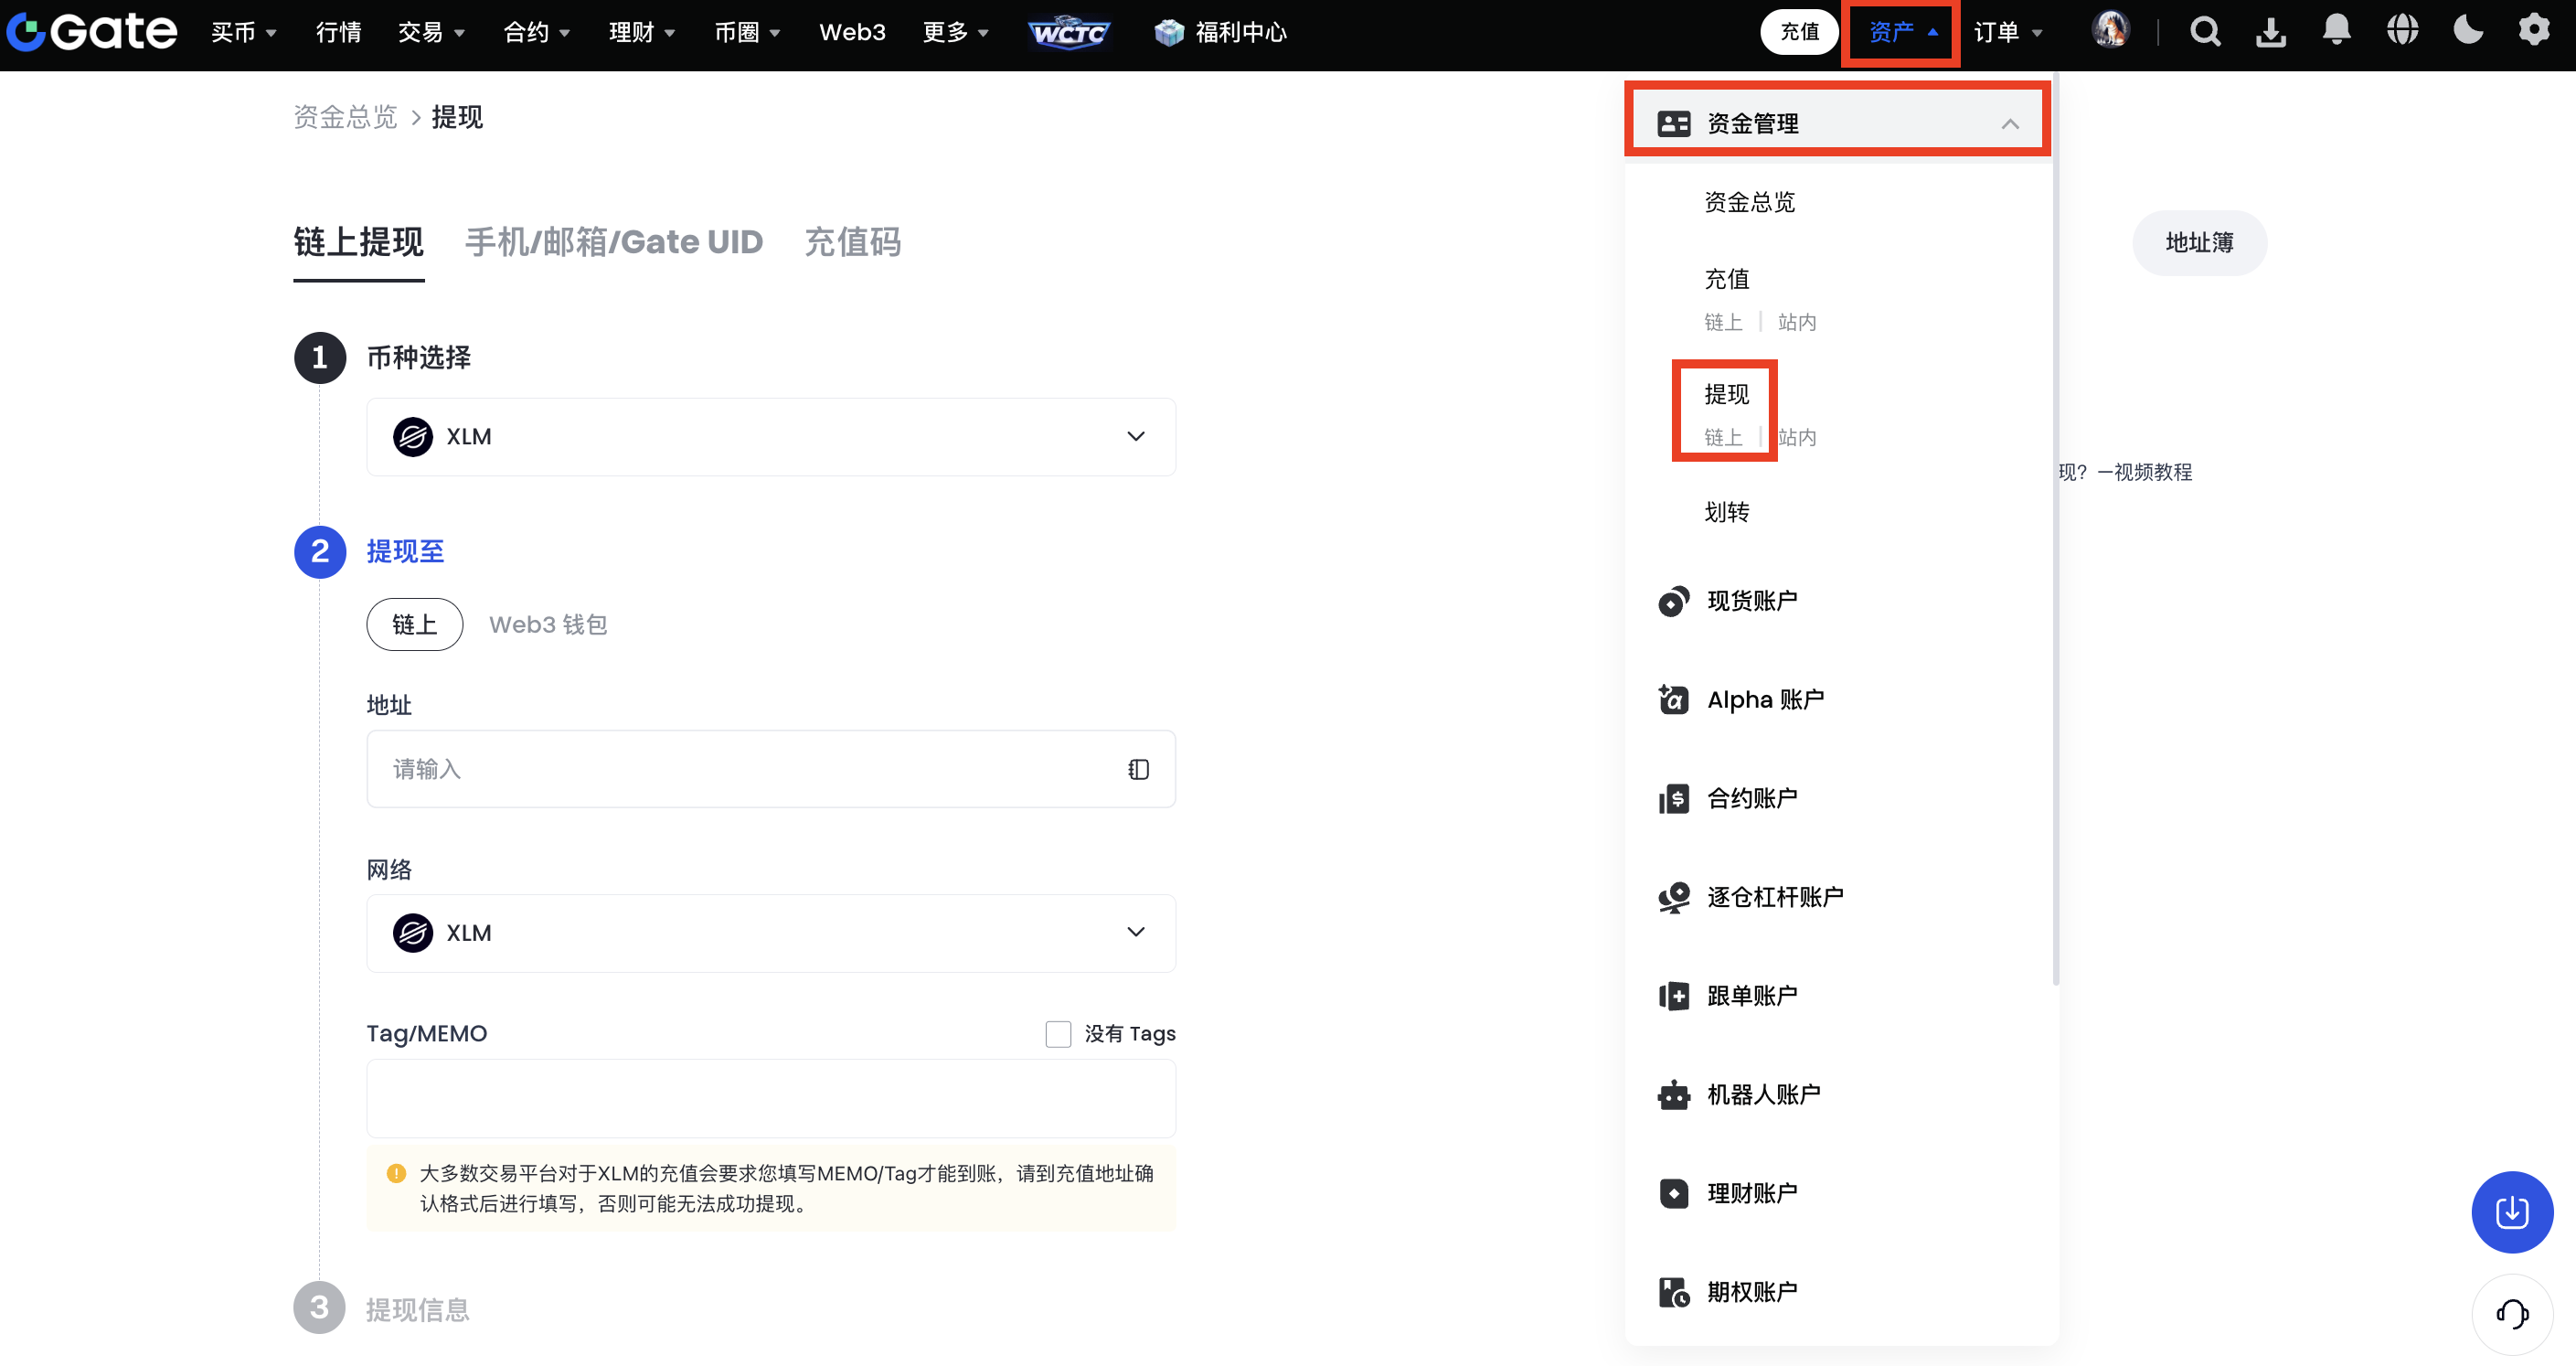Click the search magnifier icon
Viewport: 2576px width, 1366px height.
point(2204,32)
